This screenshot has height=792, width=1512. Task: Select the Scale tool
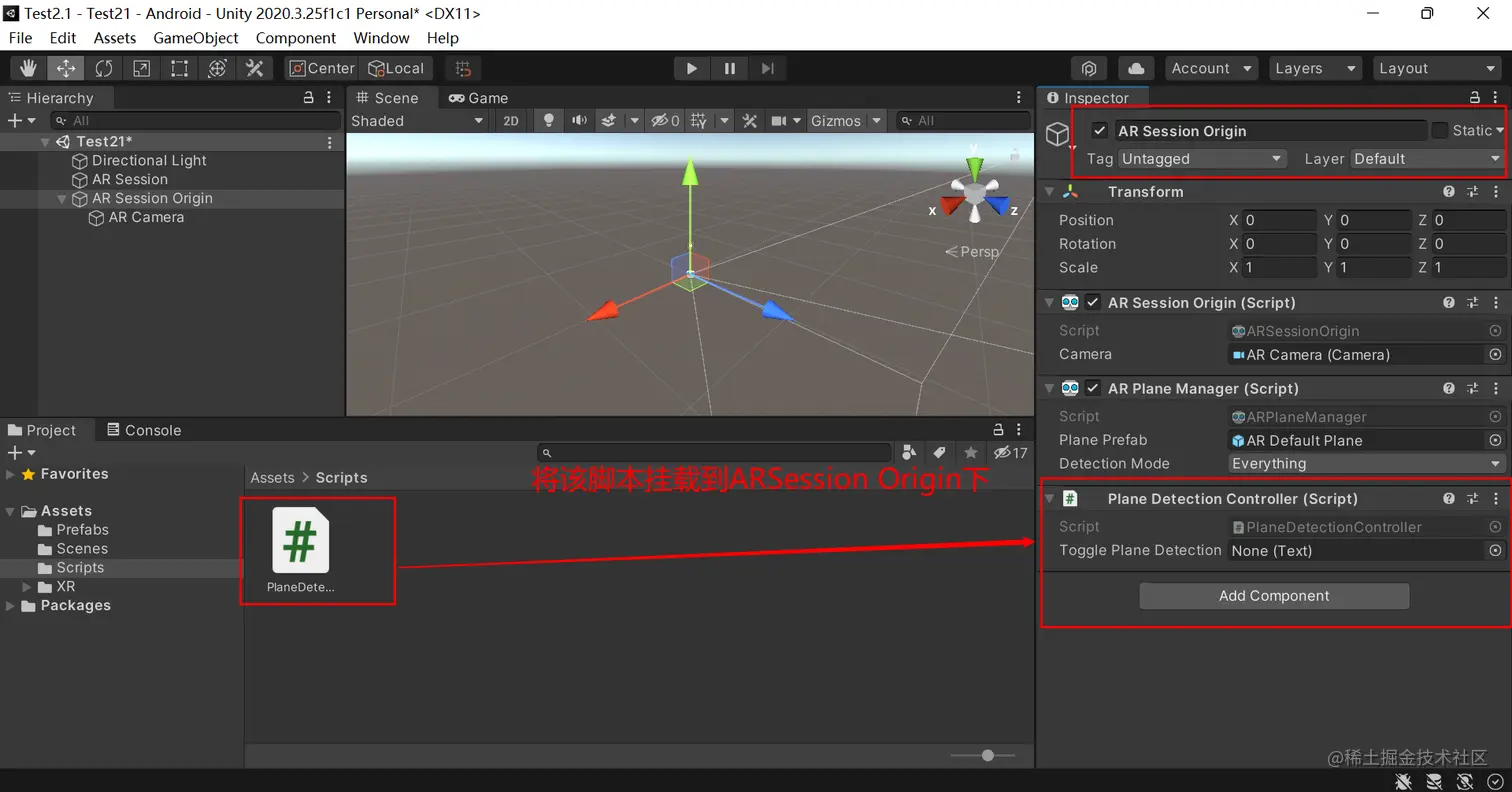click(142, 68)
